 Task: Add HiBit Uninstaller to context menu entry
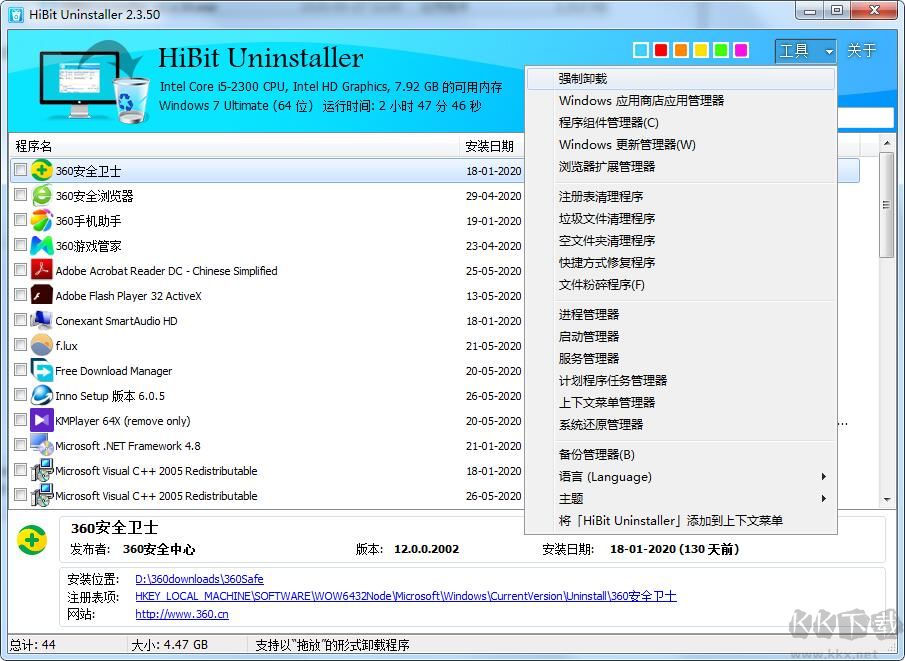pos(682,520)
